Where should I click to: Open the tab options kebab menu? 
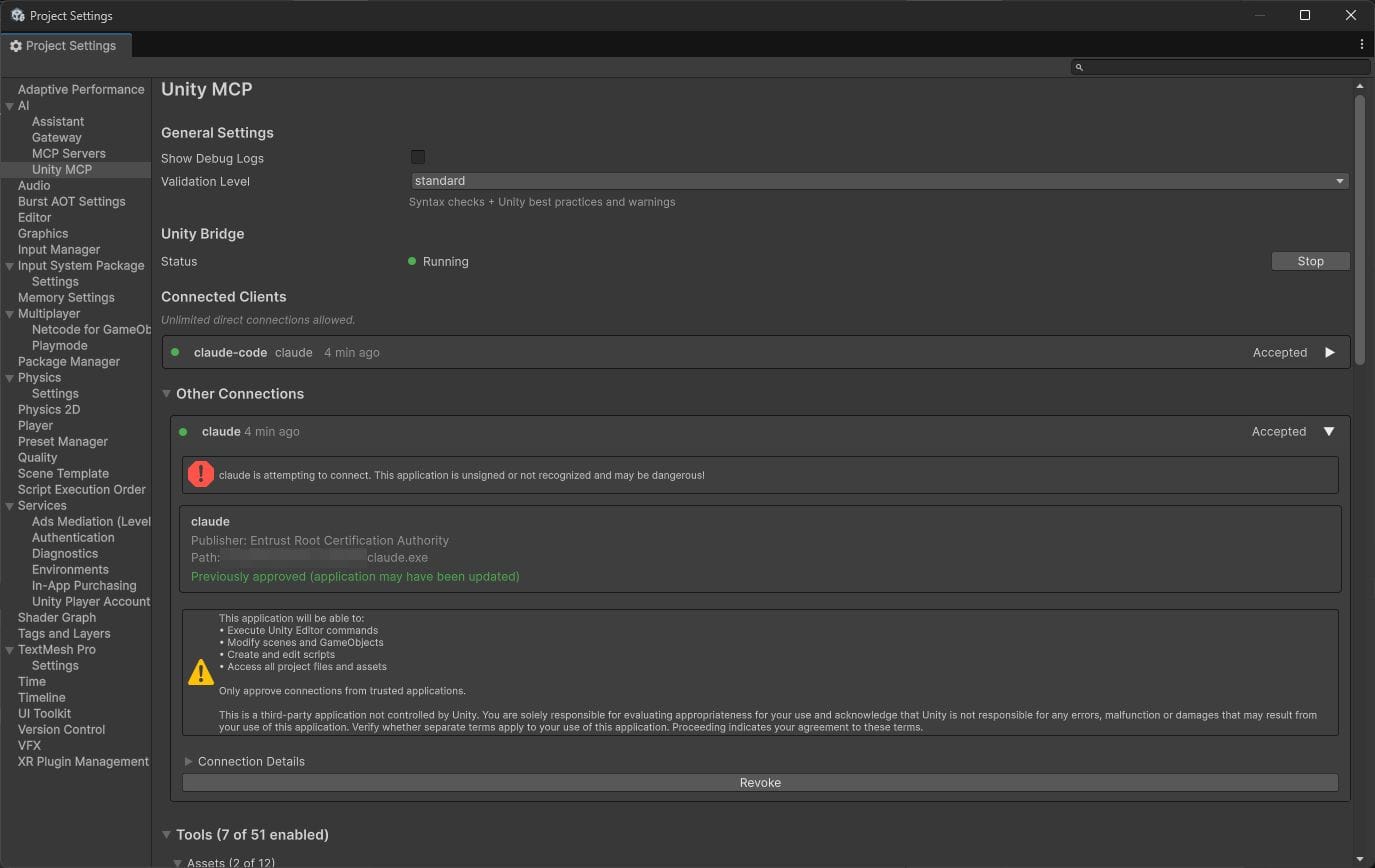tap(1361, 45)
